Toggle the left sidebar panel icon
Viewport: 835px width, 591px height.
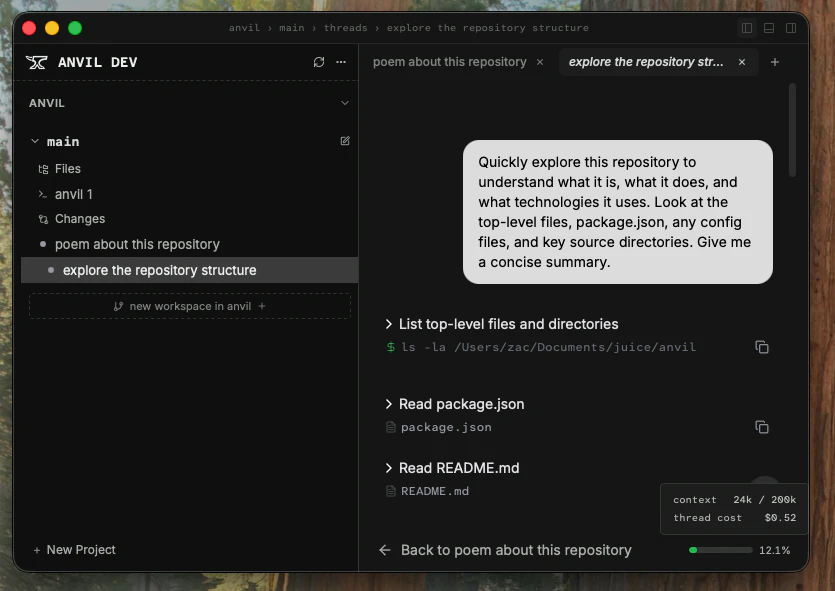click(x=747, y=28)
